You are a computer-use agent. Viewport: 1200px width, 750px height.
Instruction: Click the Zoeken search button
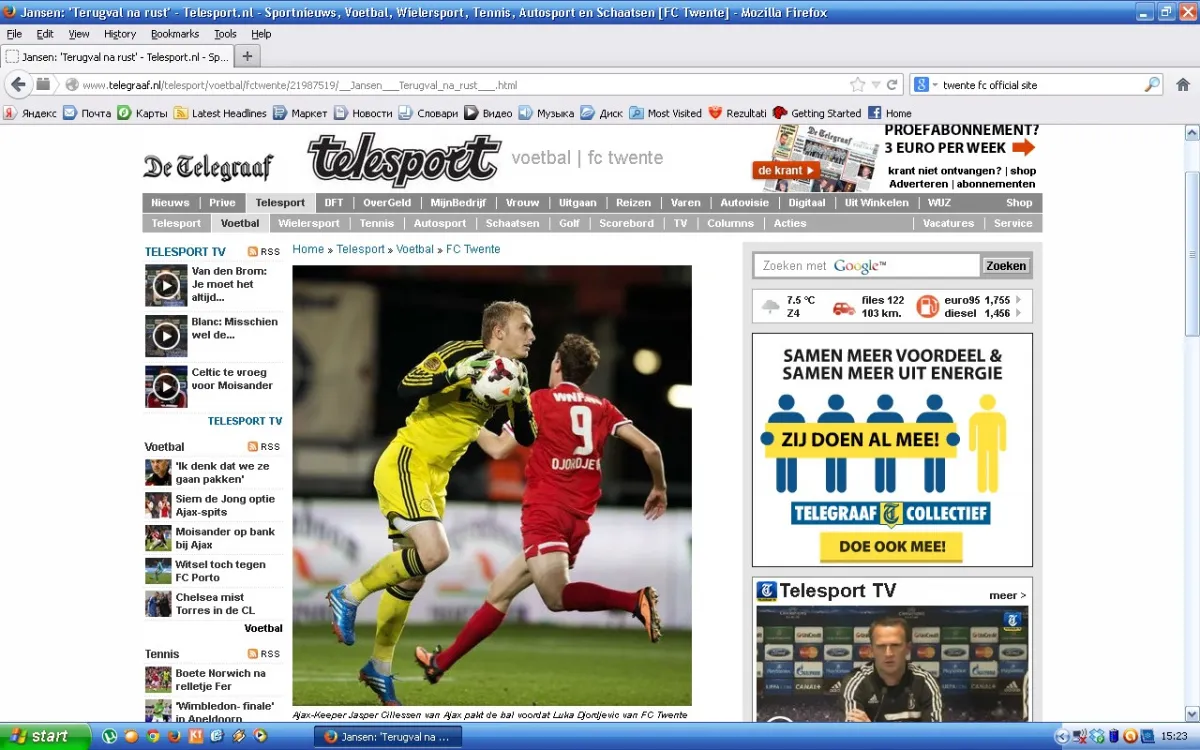[1006, 265]
